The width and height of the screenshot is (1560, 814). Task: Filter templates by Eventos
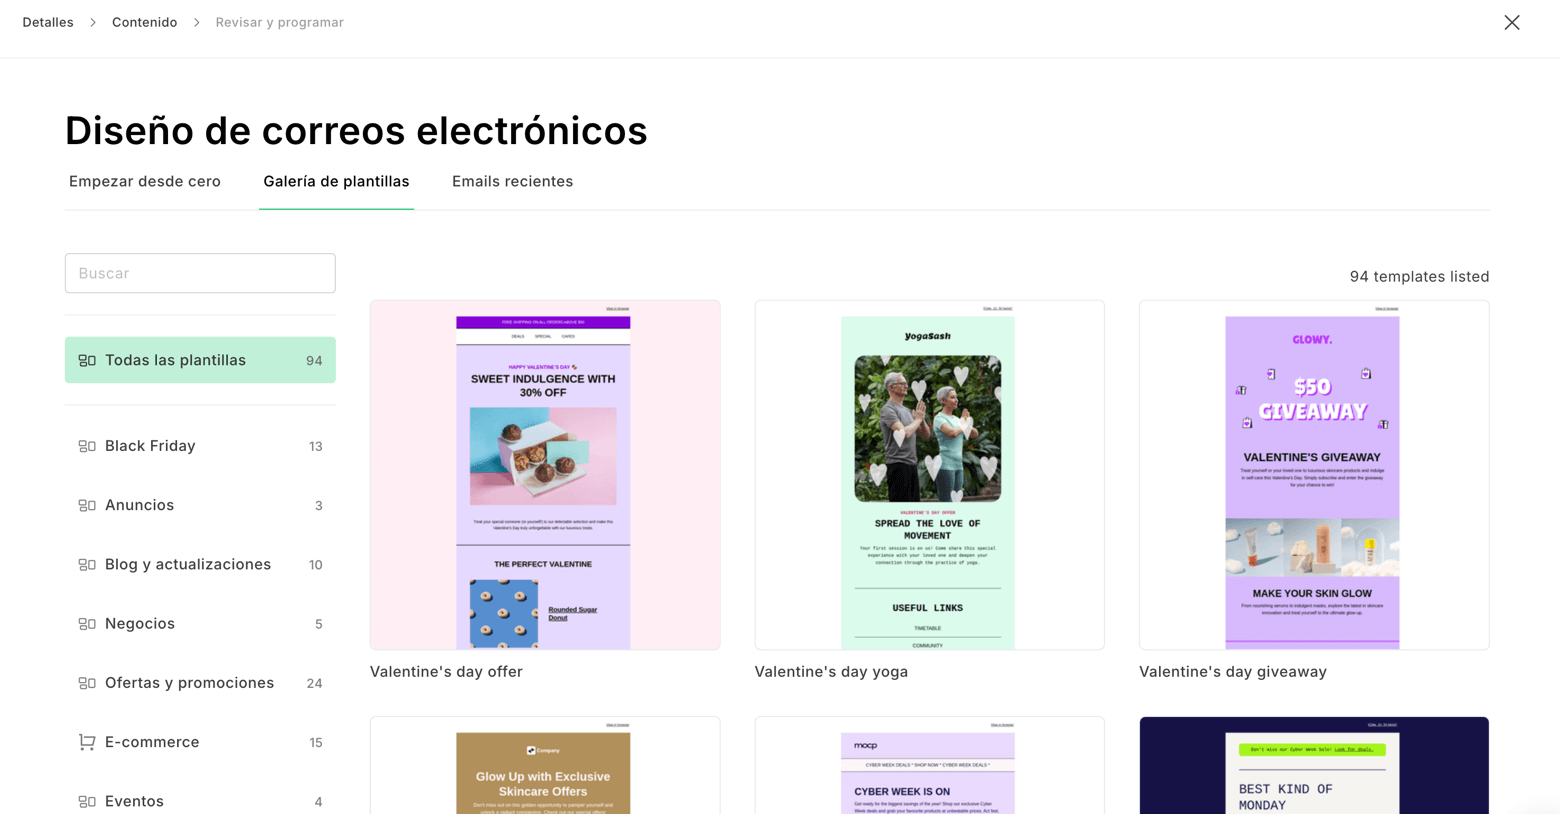point(200,801)
